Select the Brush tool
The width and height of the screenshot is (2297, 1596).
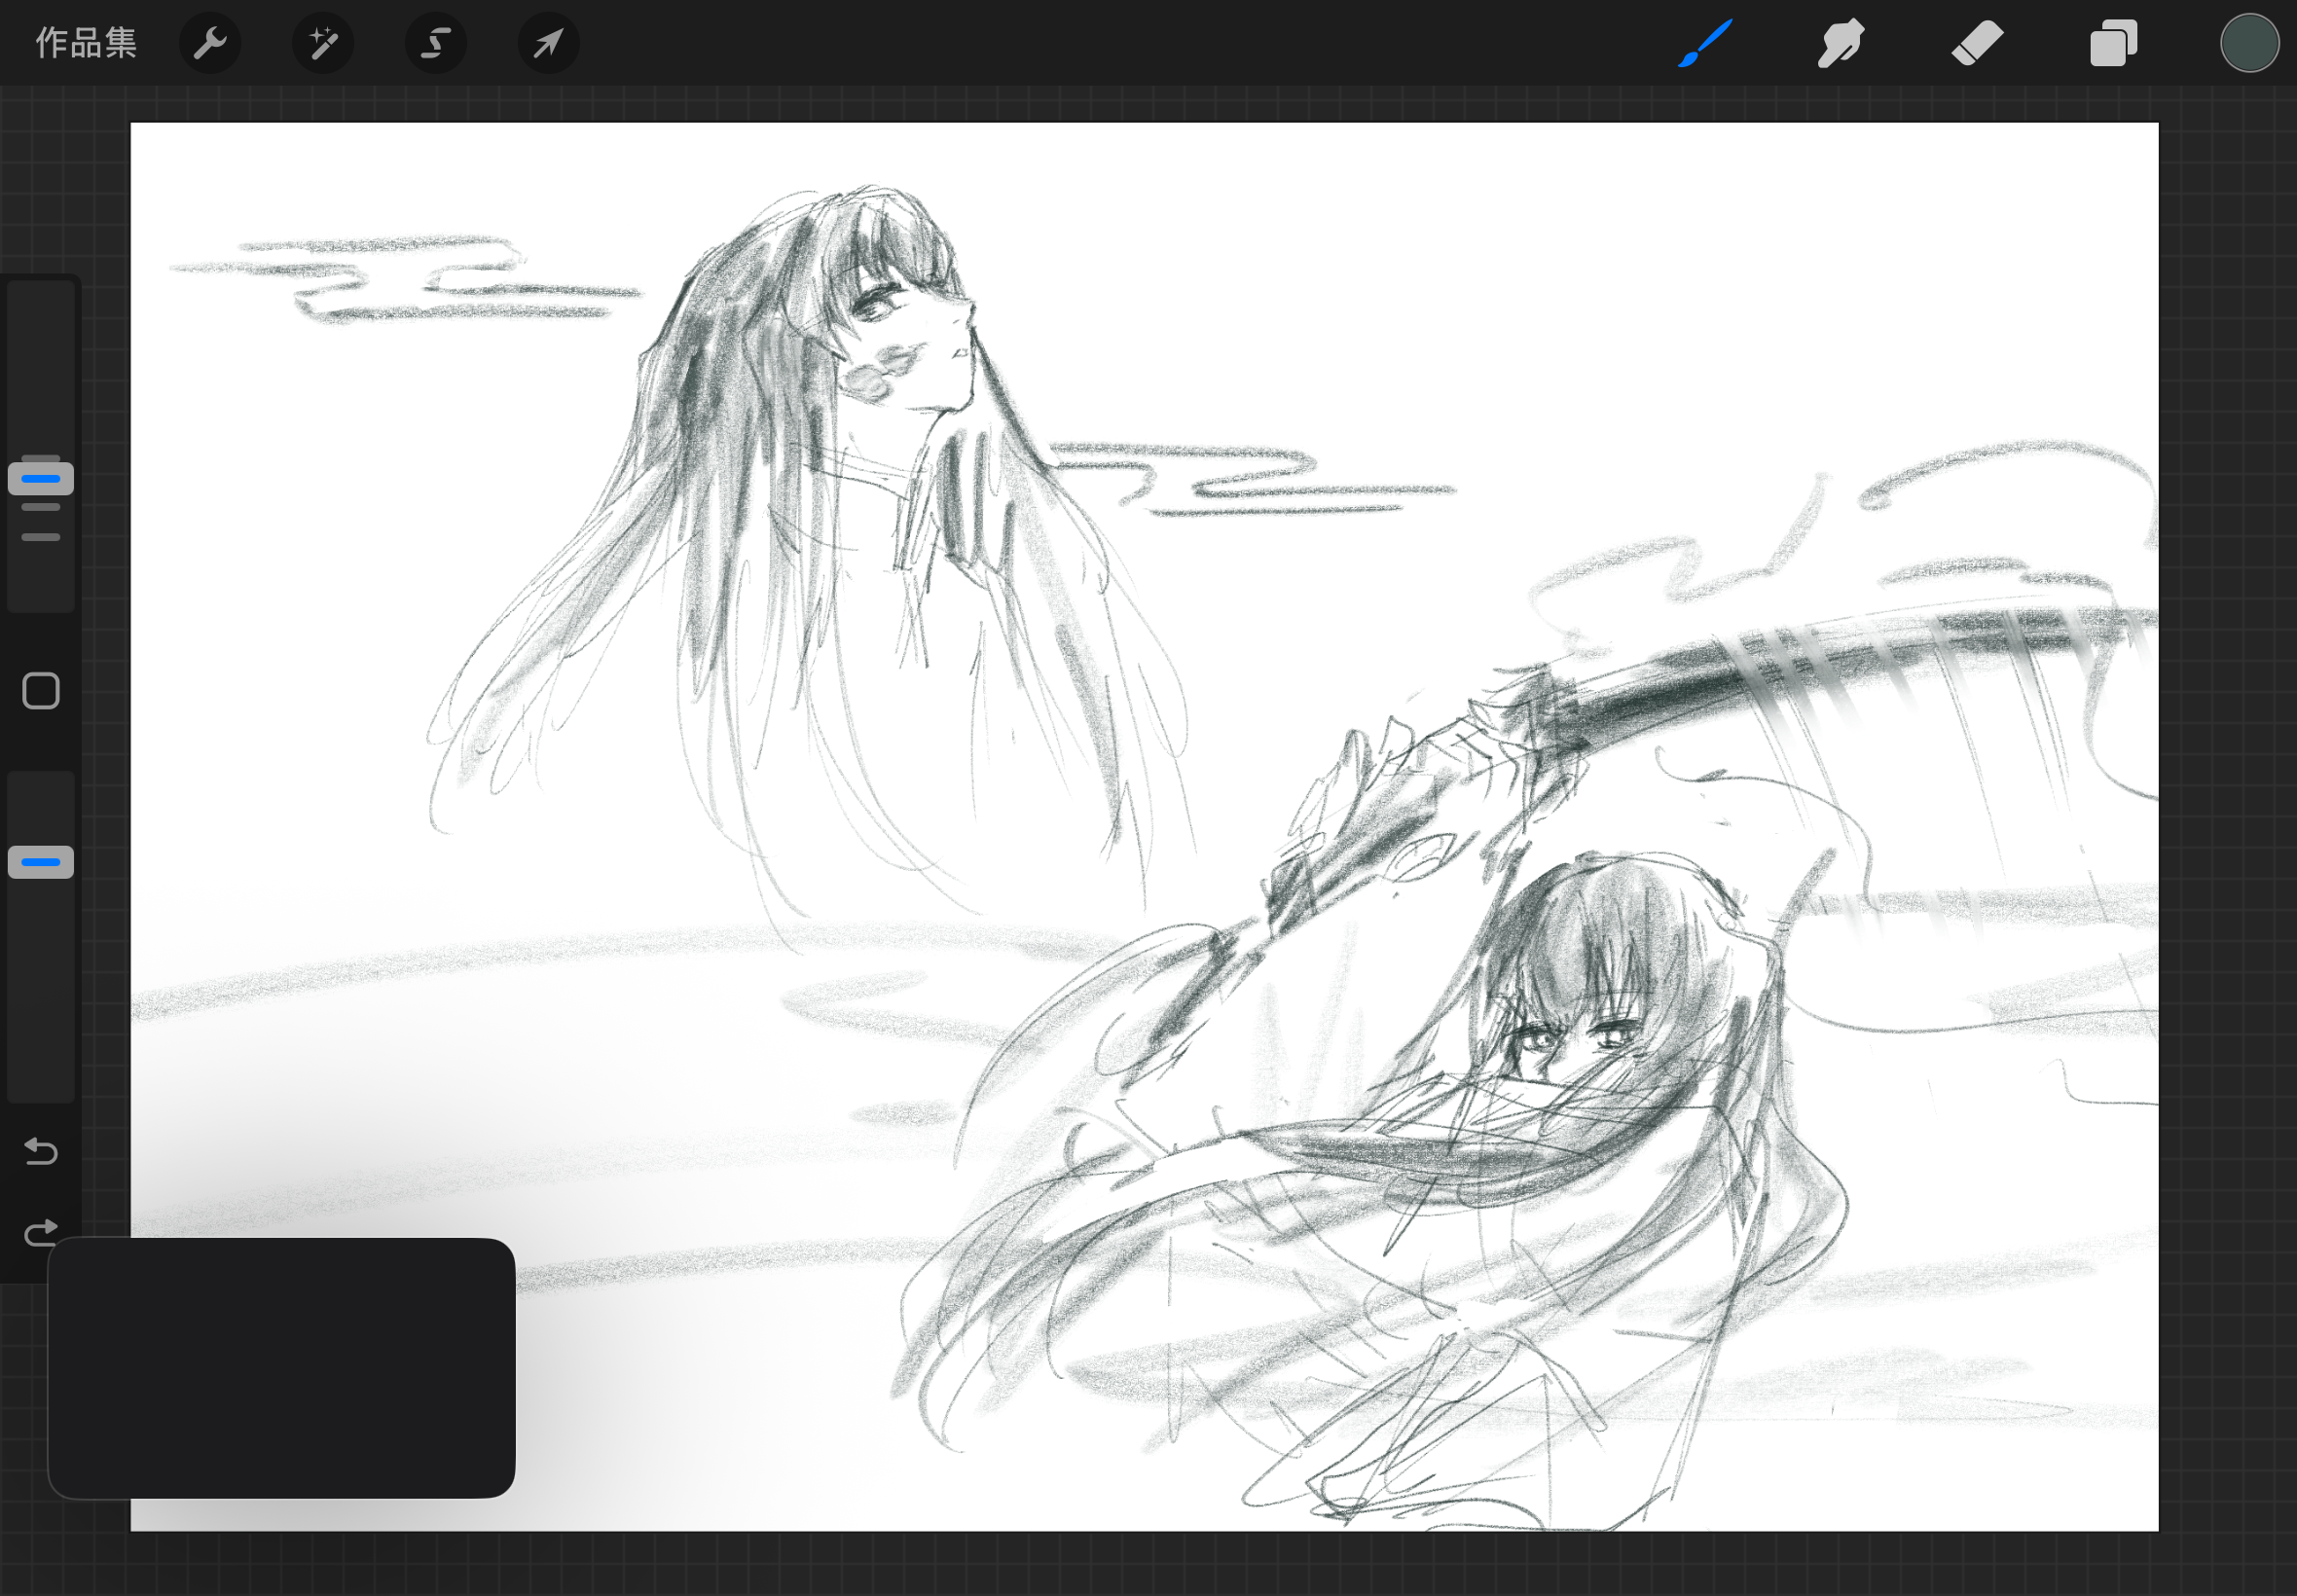(1705, 43)
